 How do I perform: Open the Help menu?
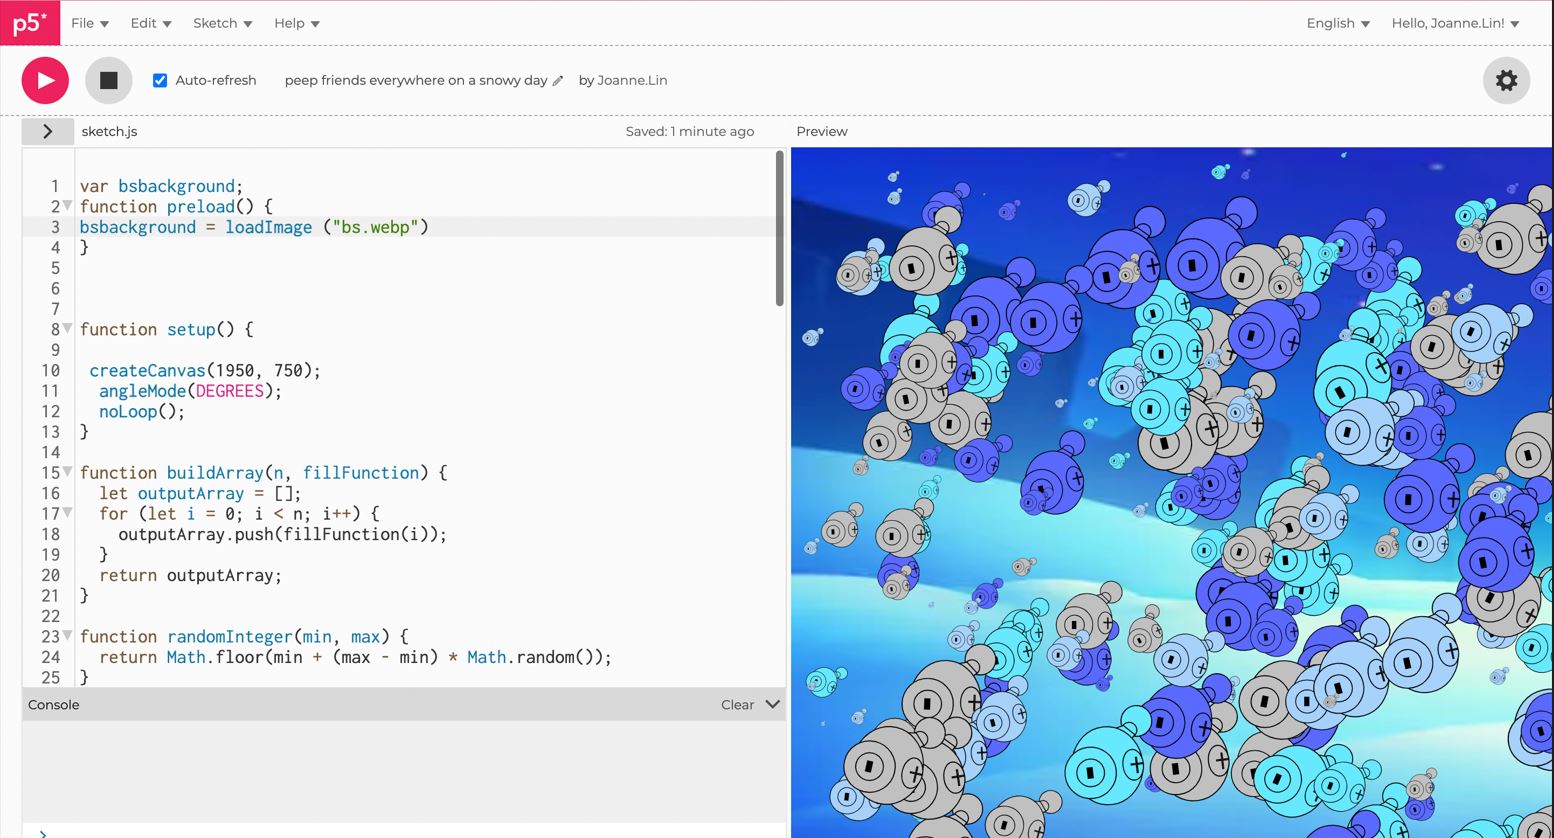296,23
